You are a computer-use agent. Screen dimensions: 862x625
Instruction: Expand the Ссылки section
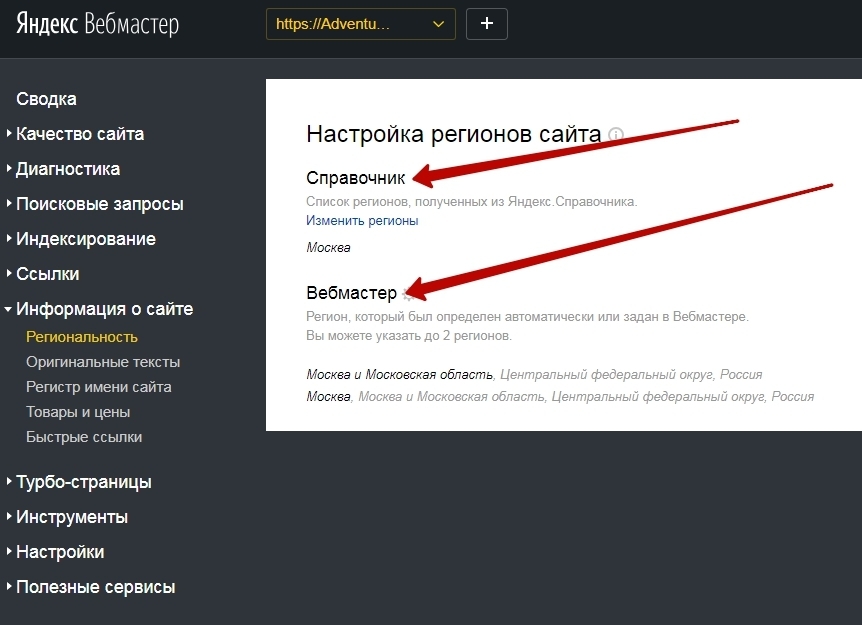point(49,273)
